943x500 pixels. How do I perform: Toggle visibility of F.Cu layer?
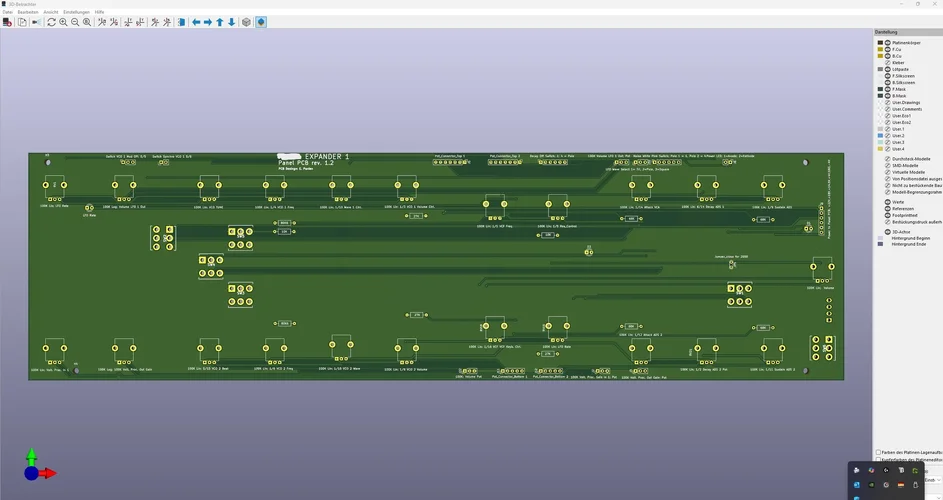(x=888, y=49)
